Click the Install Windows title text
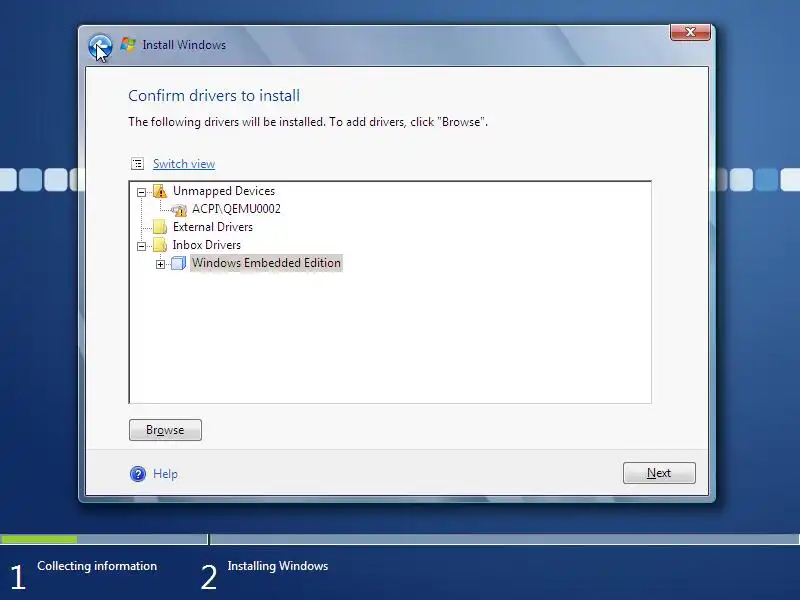Screen dimensions: 800x600 pos(184,45)
